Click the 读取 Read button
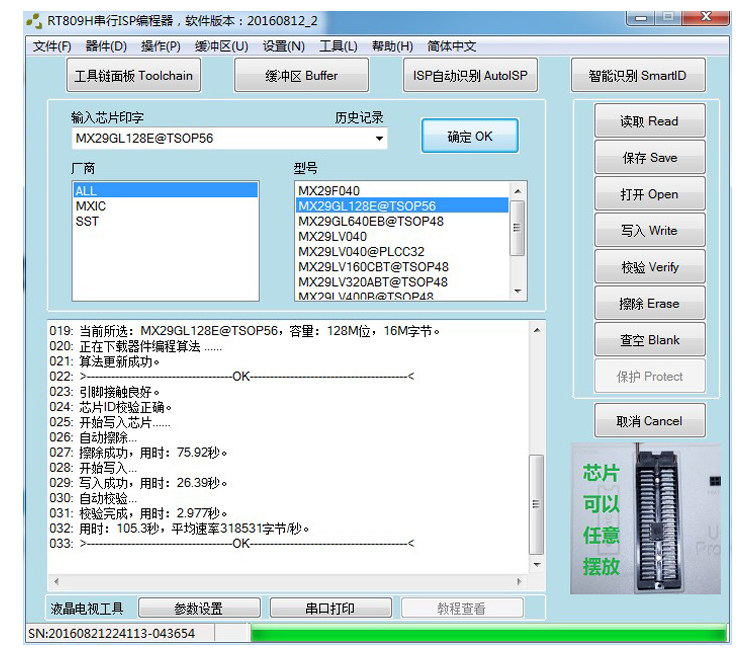Viewport: 750px width, 658px height. (x=649, y=121)
